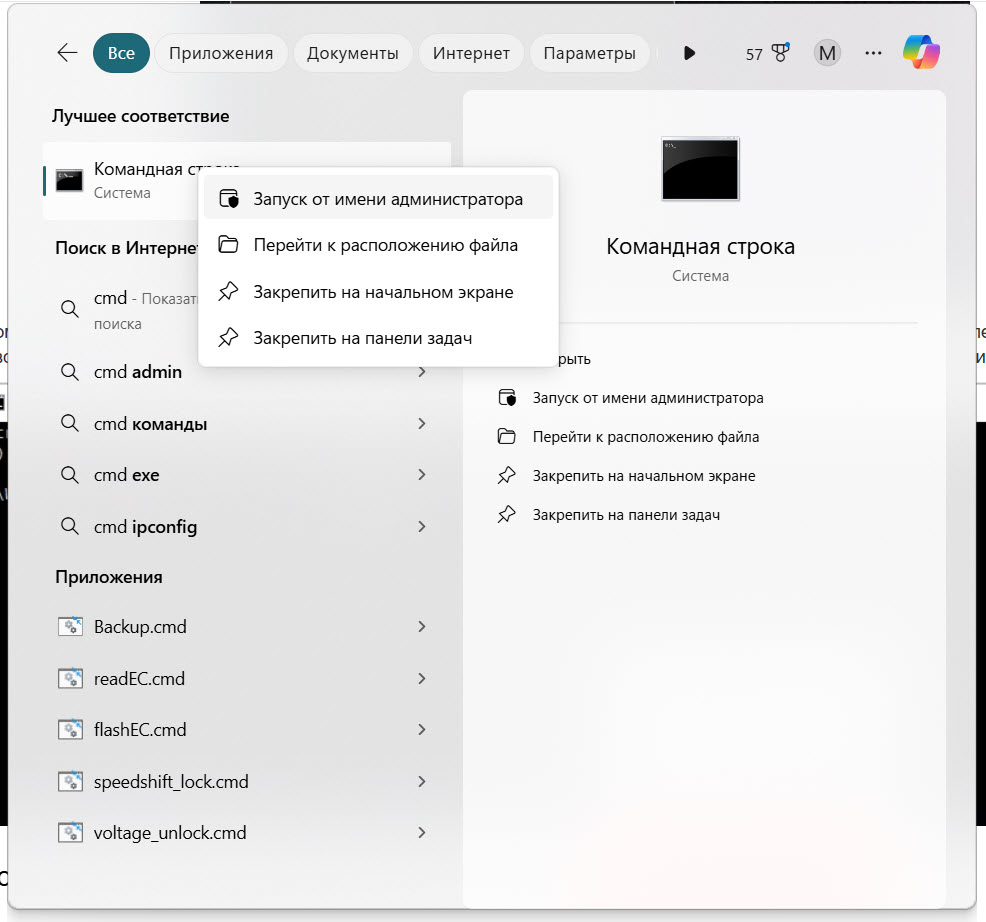Click the voltage_unlock.cmd file icon
Viewport: 986px width, 922px height.
pyautogui.click(x=71, y=832)
